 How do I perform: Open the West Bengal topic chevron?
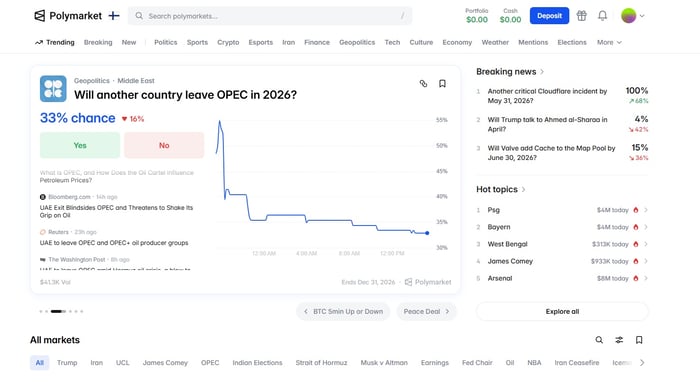coord(646,244)
